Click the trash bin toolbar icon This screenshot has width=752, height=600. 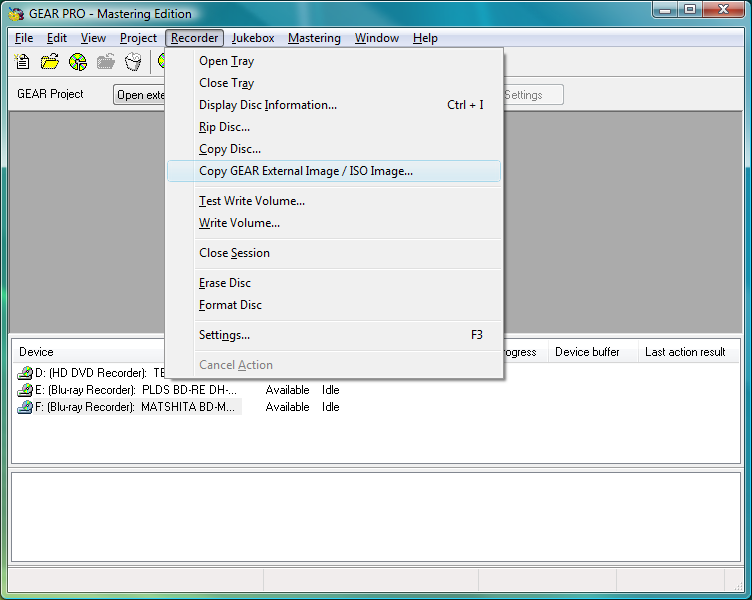click(x=133, y=62)
